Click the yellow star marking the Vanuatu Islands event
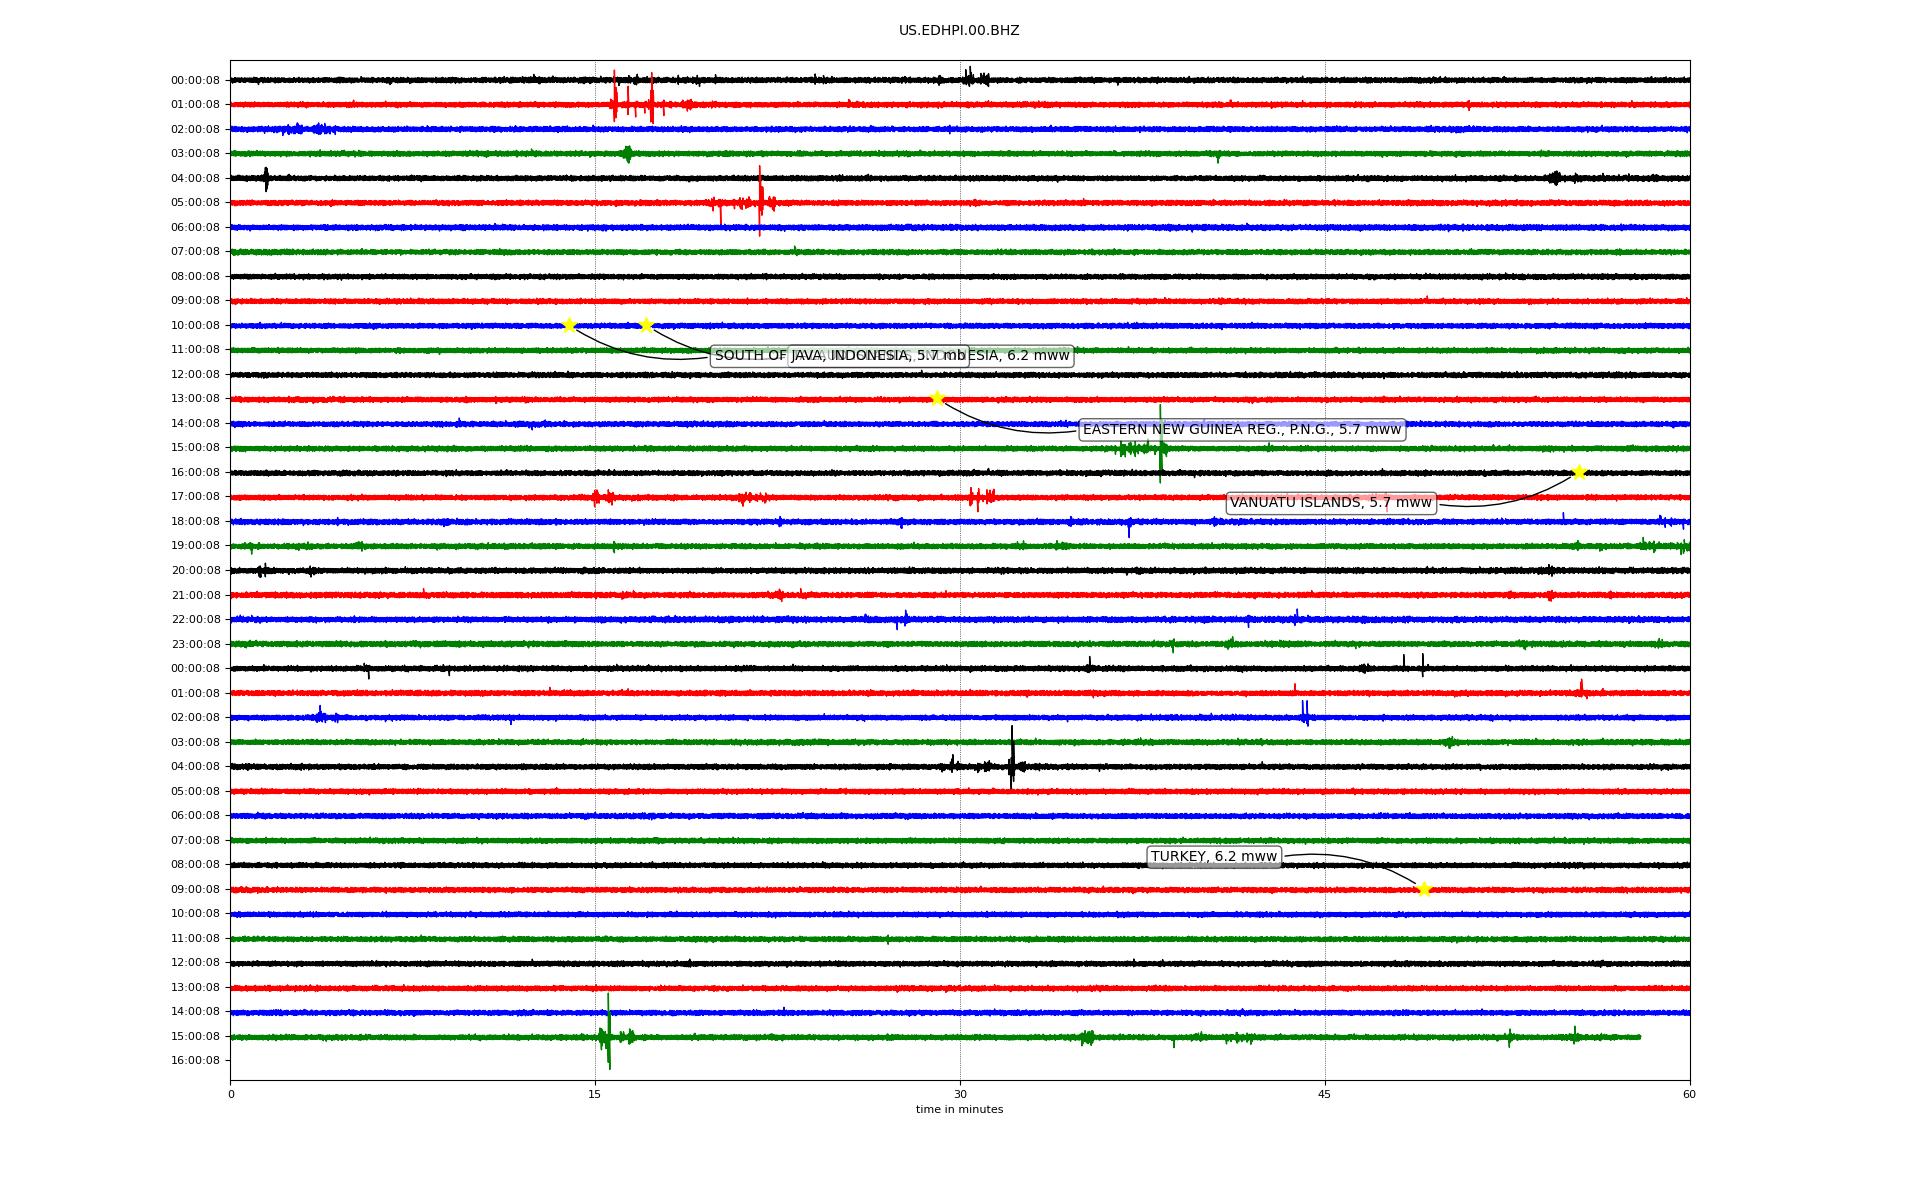The height and width of the screenshot is (1200, 1920). point(1579,472)
